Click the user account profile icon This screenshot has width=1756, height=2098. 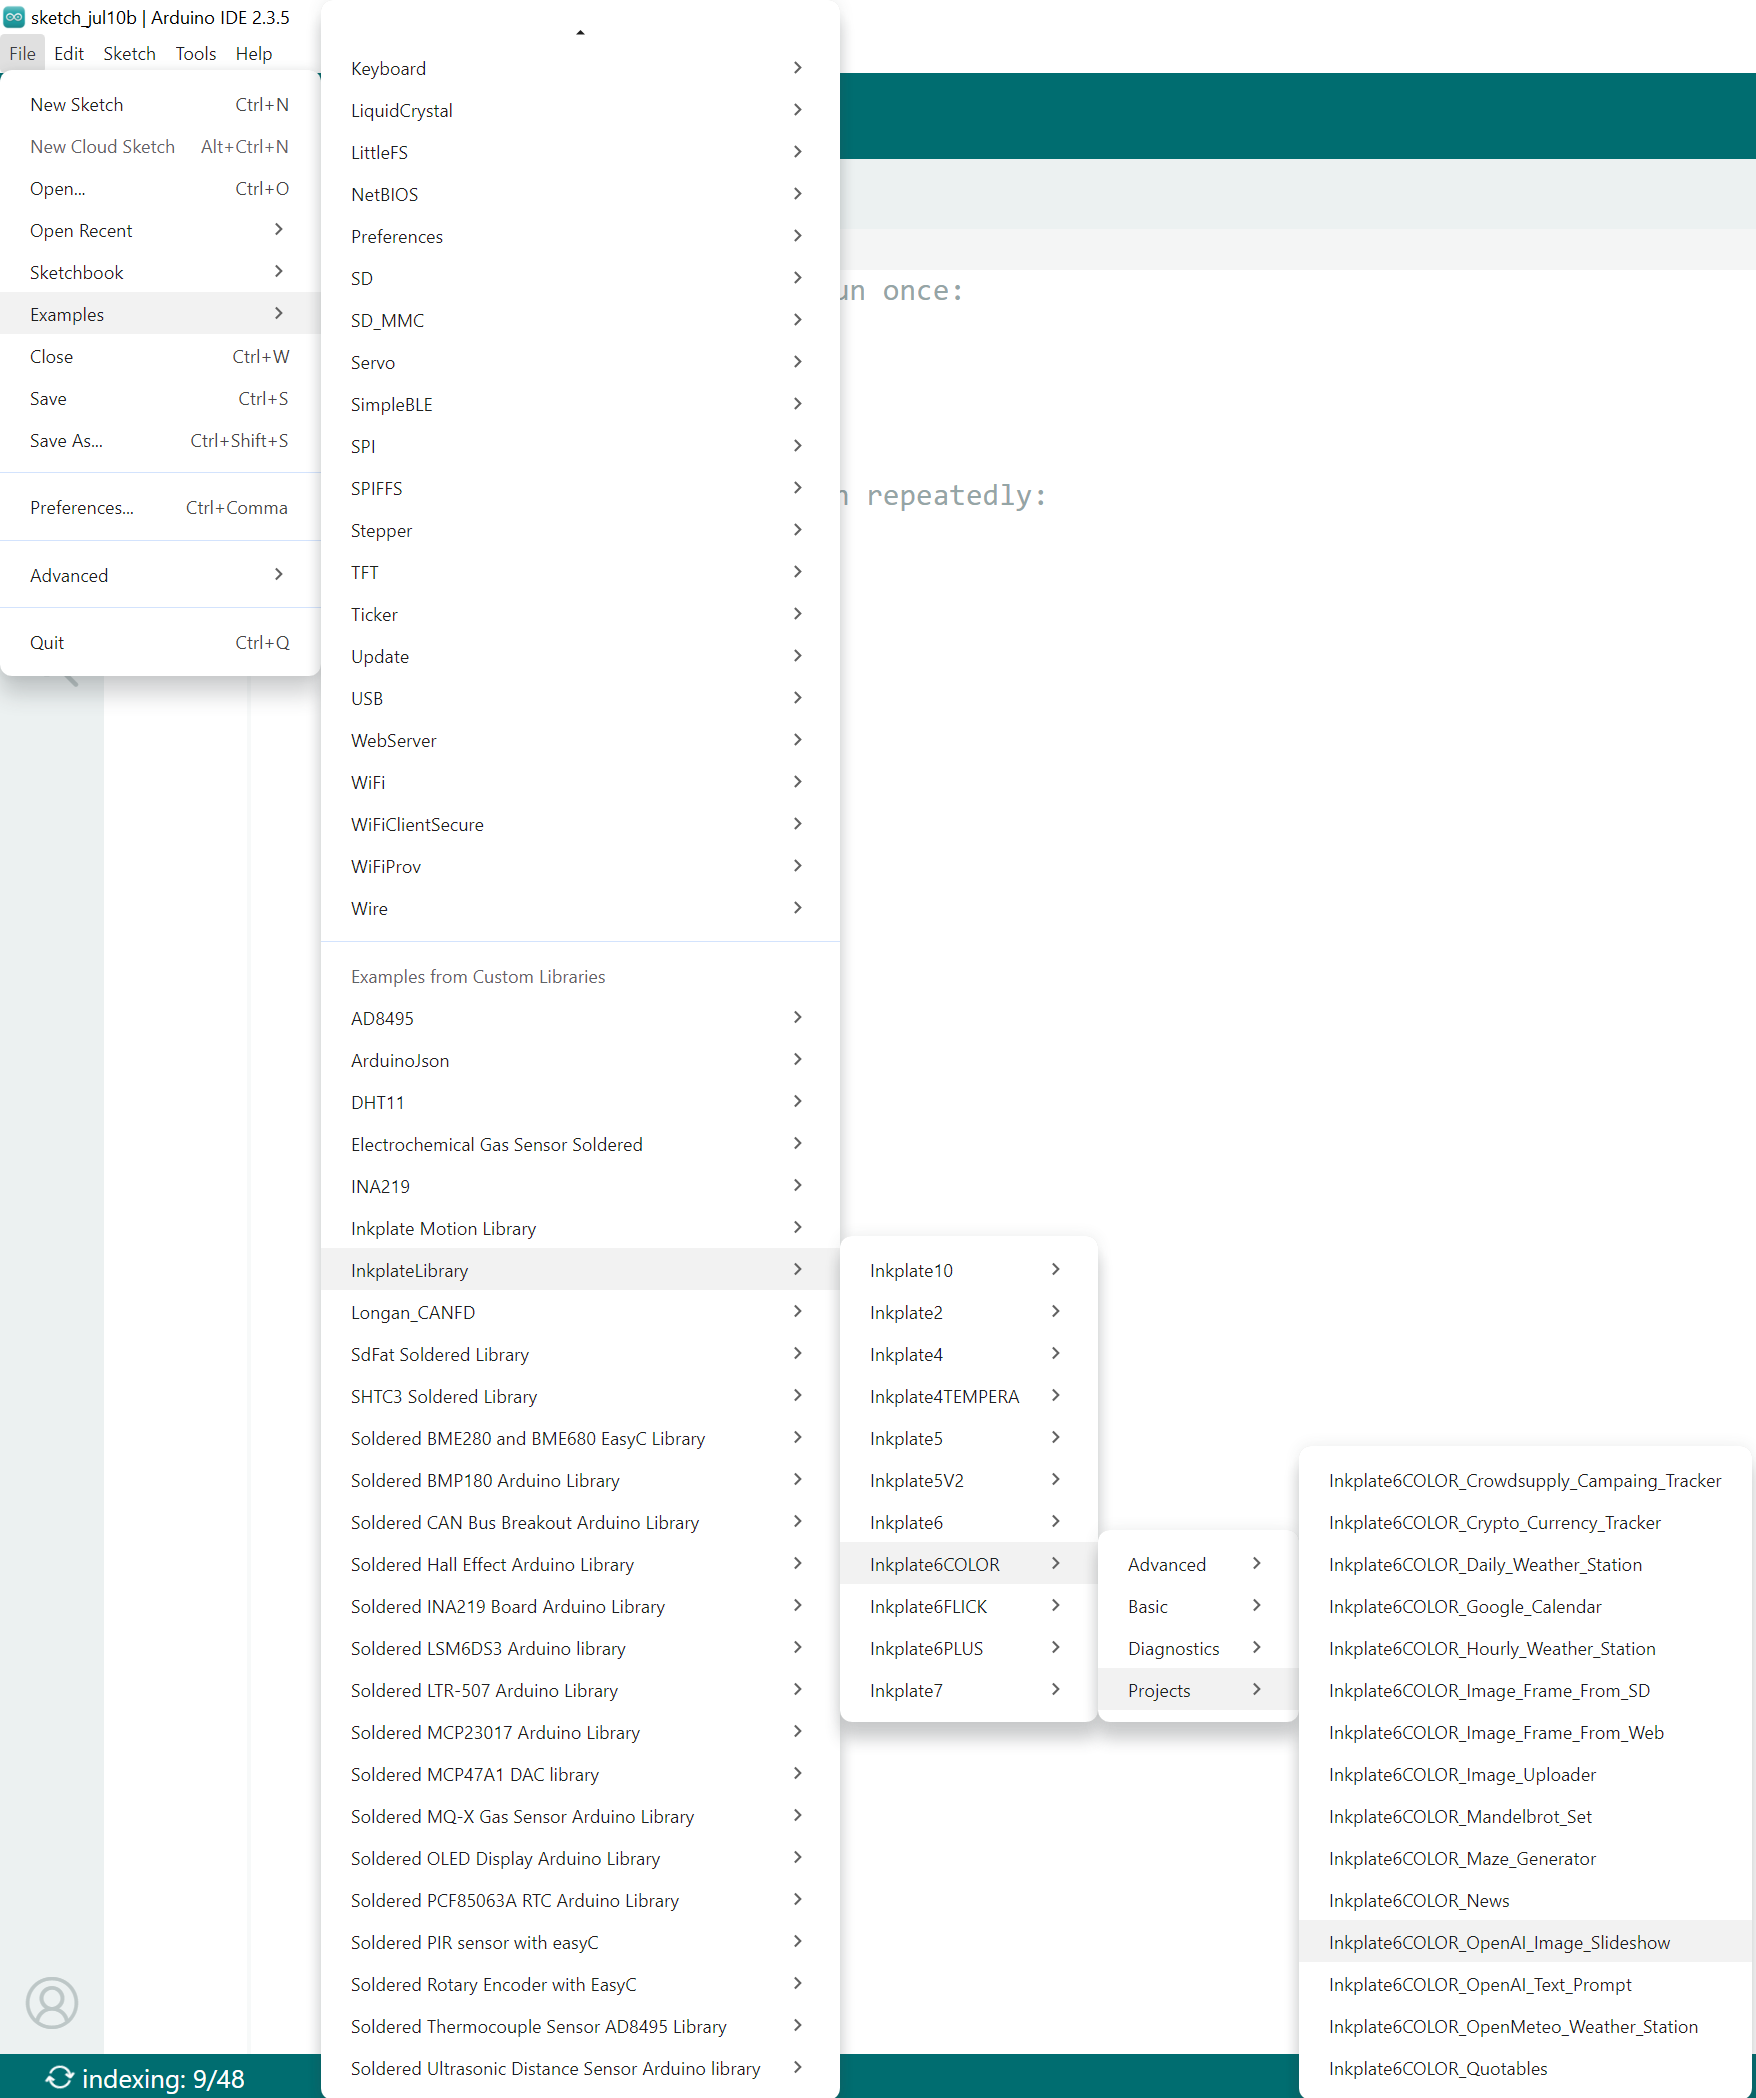click(51, 2002)
